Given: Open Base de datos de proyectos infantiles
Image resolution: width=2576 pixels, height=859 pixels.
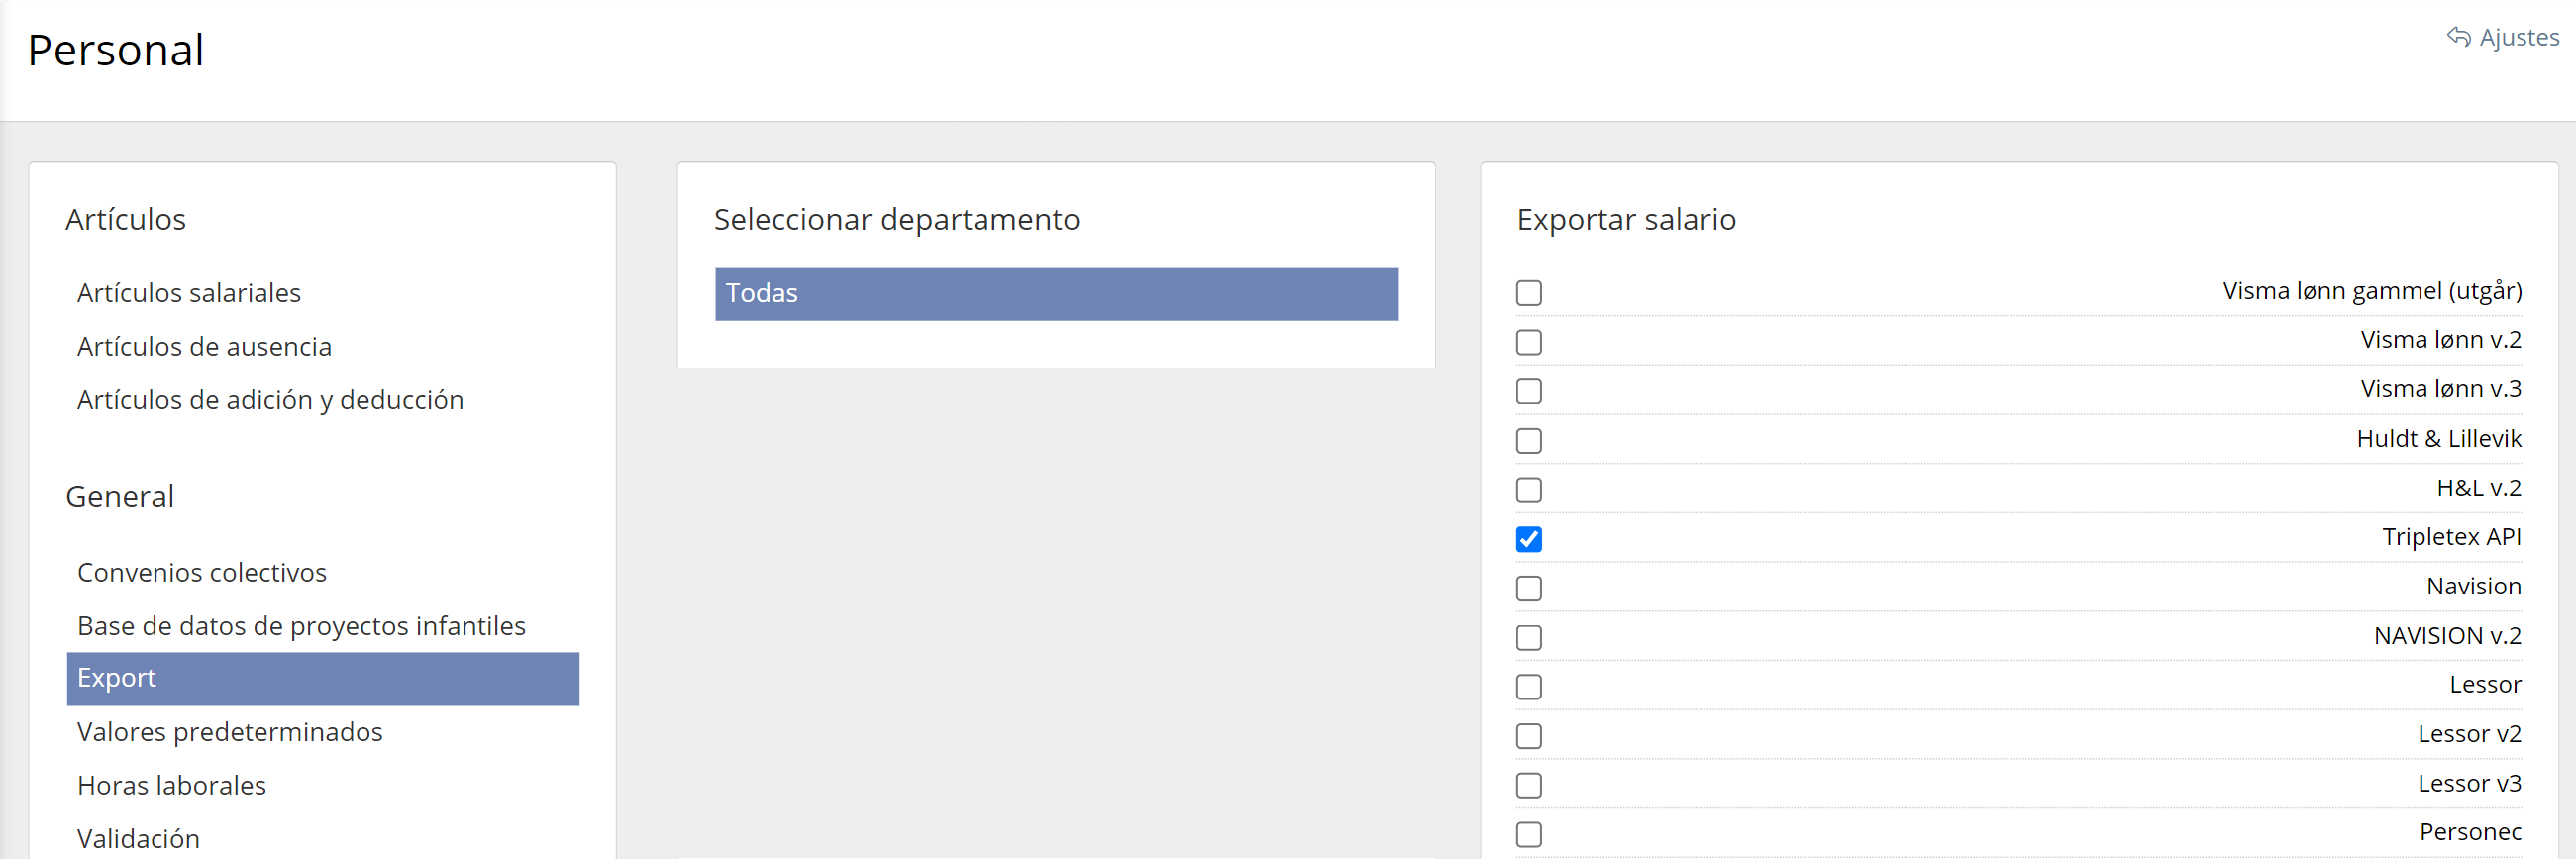Looking at the screenshot, I should coord(301,626).
